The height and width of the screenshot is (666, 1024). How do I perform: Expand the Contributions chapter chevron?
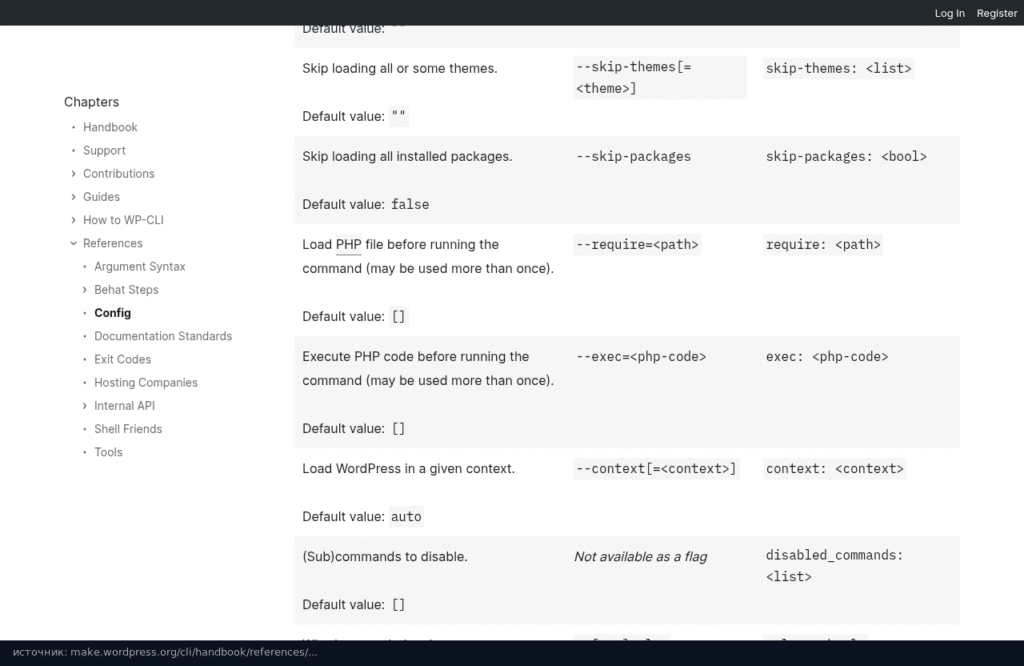pyautogui.click(x=73, y=174)
